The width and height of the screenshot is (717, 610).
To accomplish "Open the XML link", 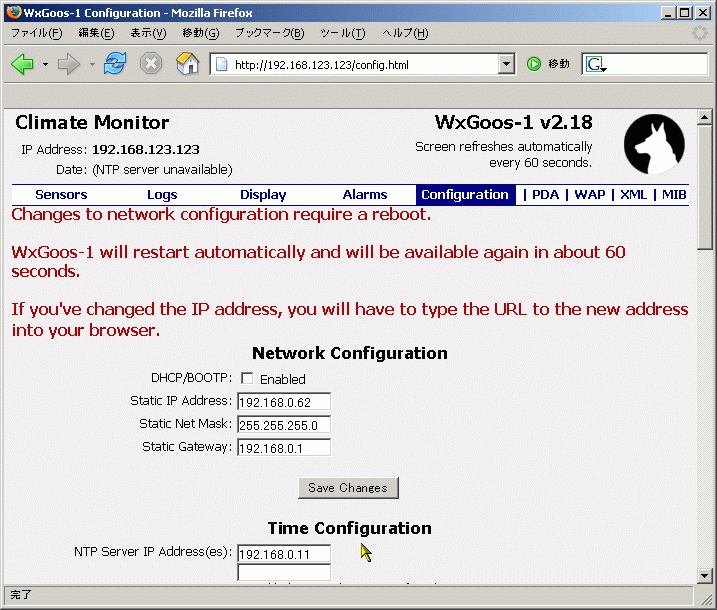I will (x=634, y=195).
